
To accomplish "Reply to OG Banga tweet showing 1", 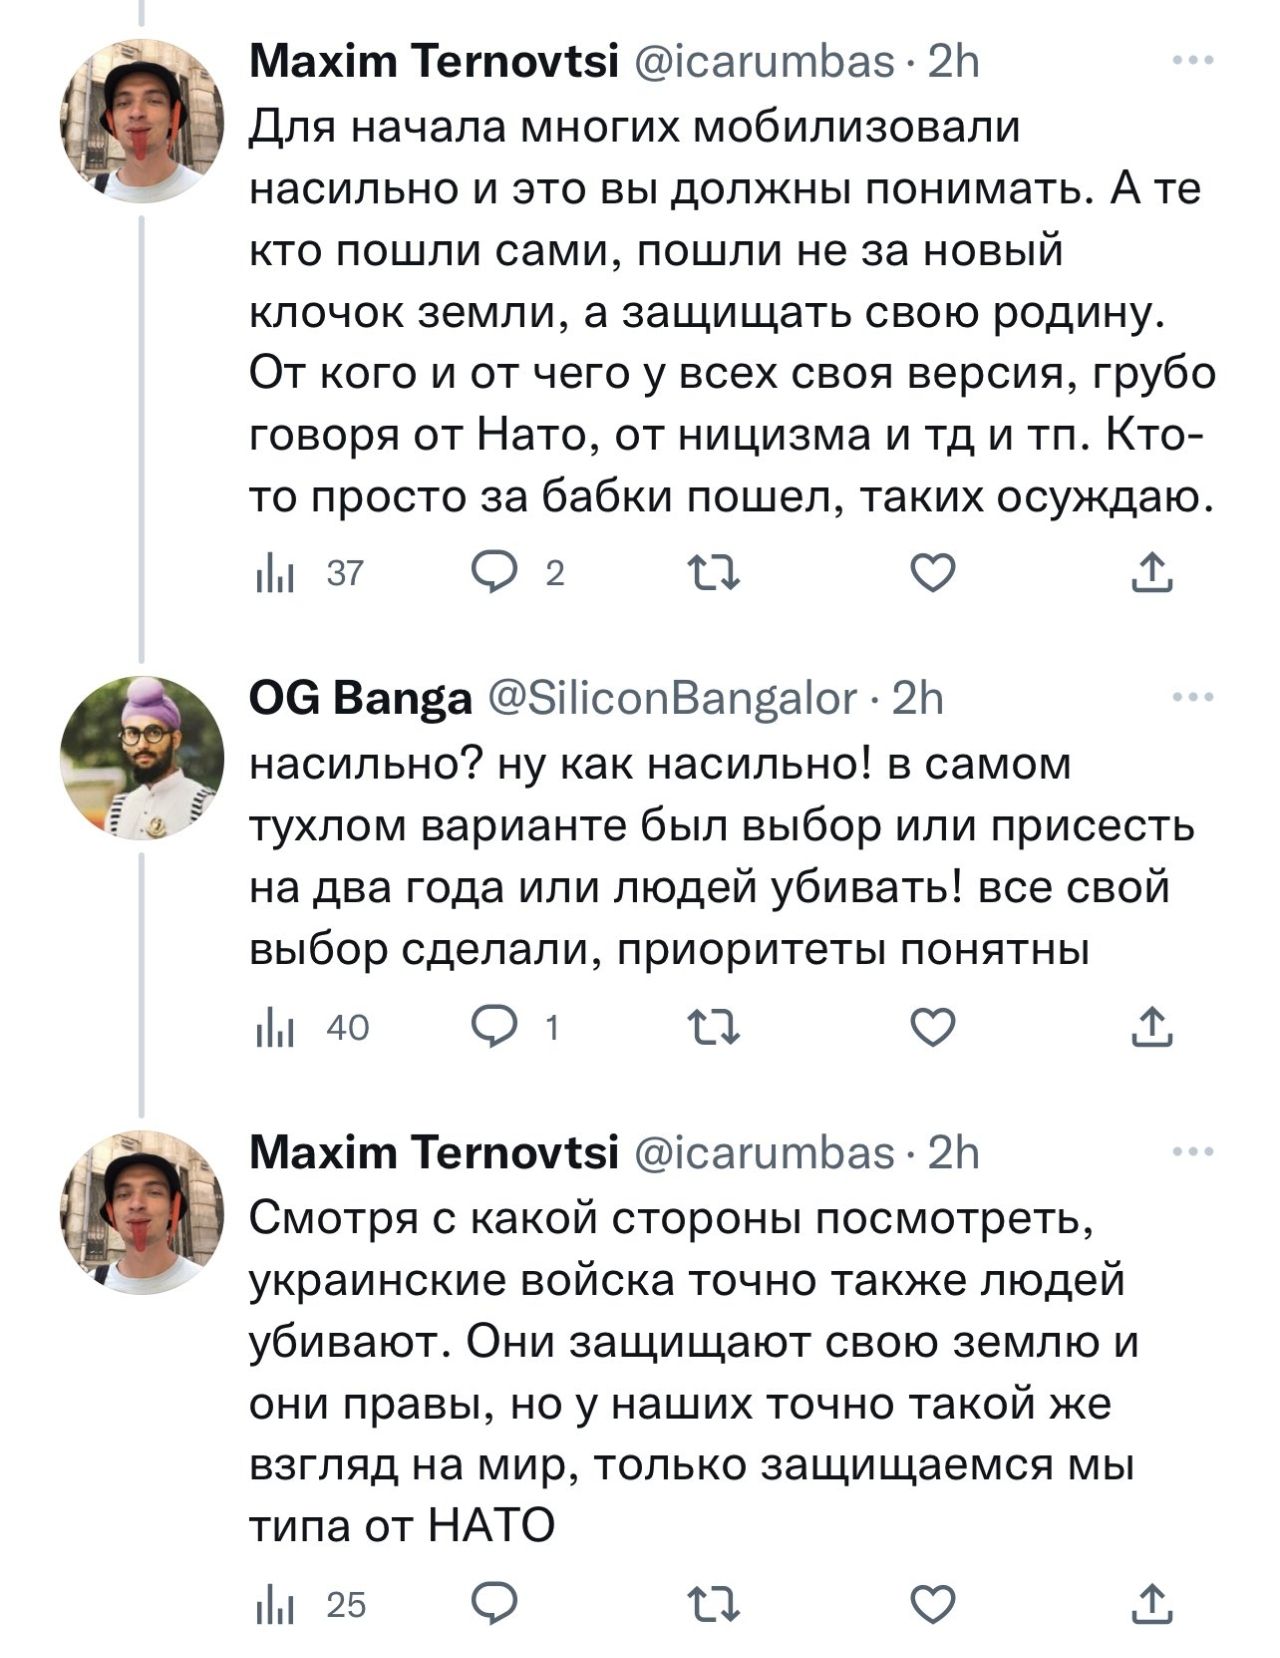I will coord(515,1026).
